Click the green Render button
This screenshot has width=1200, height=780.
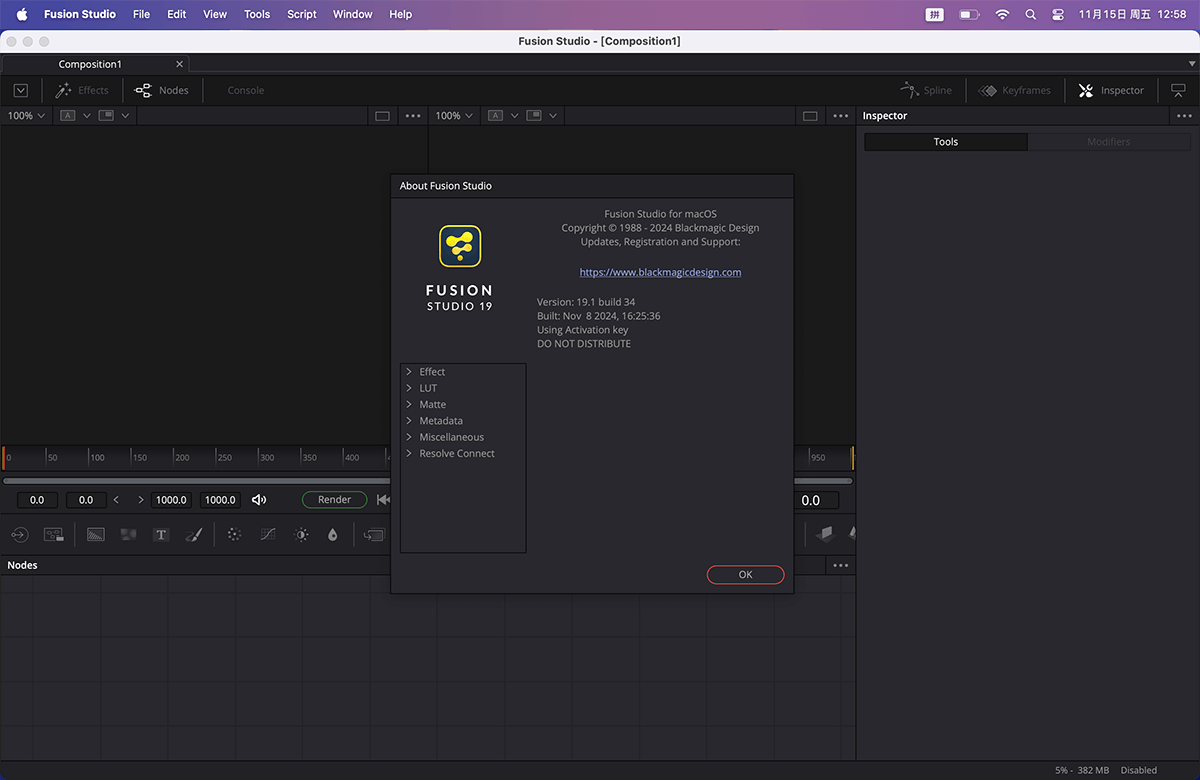point(334,500)
